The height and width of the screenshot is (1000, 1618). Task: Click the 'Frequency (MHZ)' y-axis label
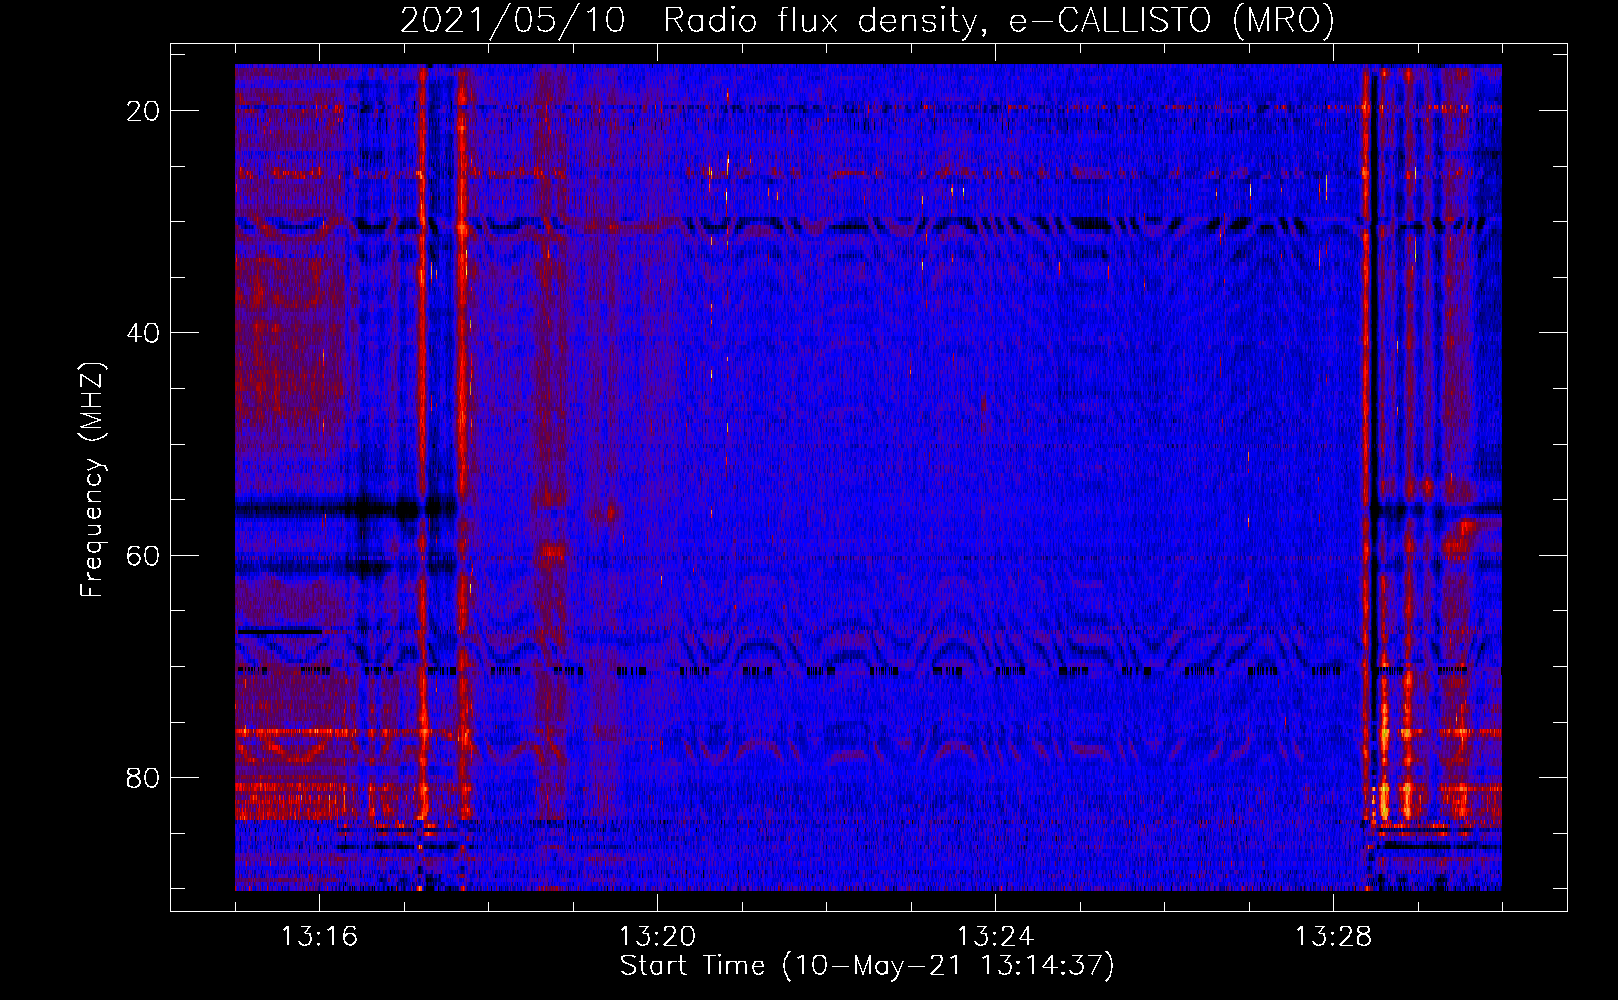tap(92, 480)
